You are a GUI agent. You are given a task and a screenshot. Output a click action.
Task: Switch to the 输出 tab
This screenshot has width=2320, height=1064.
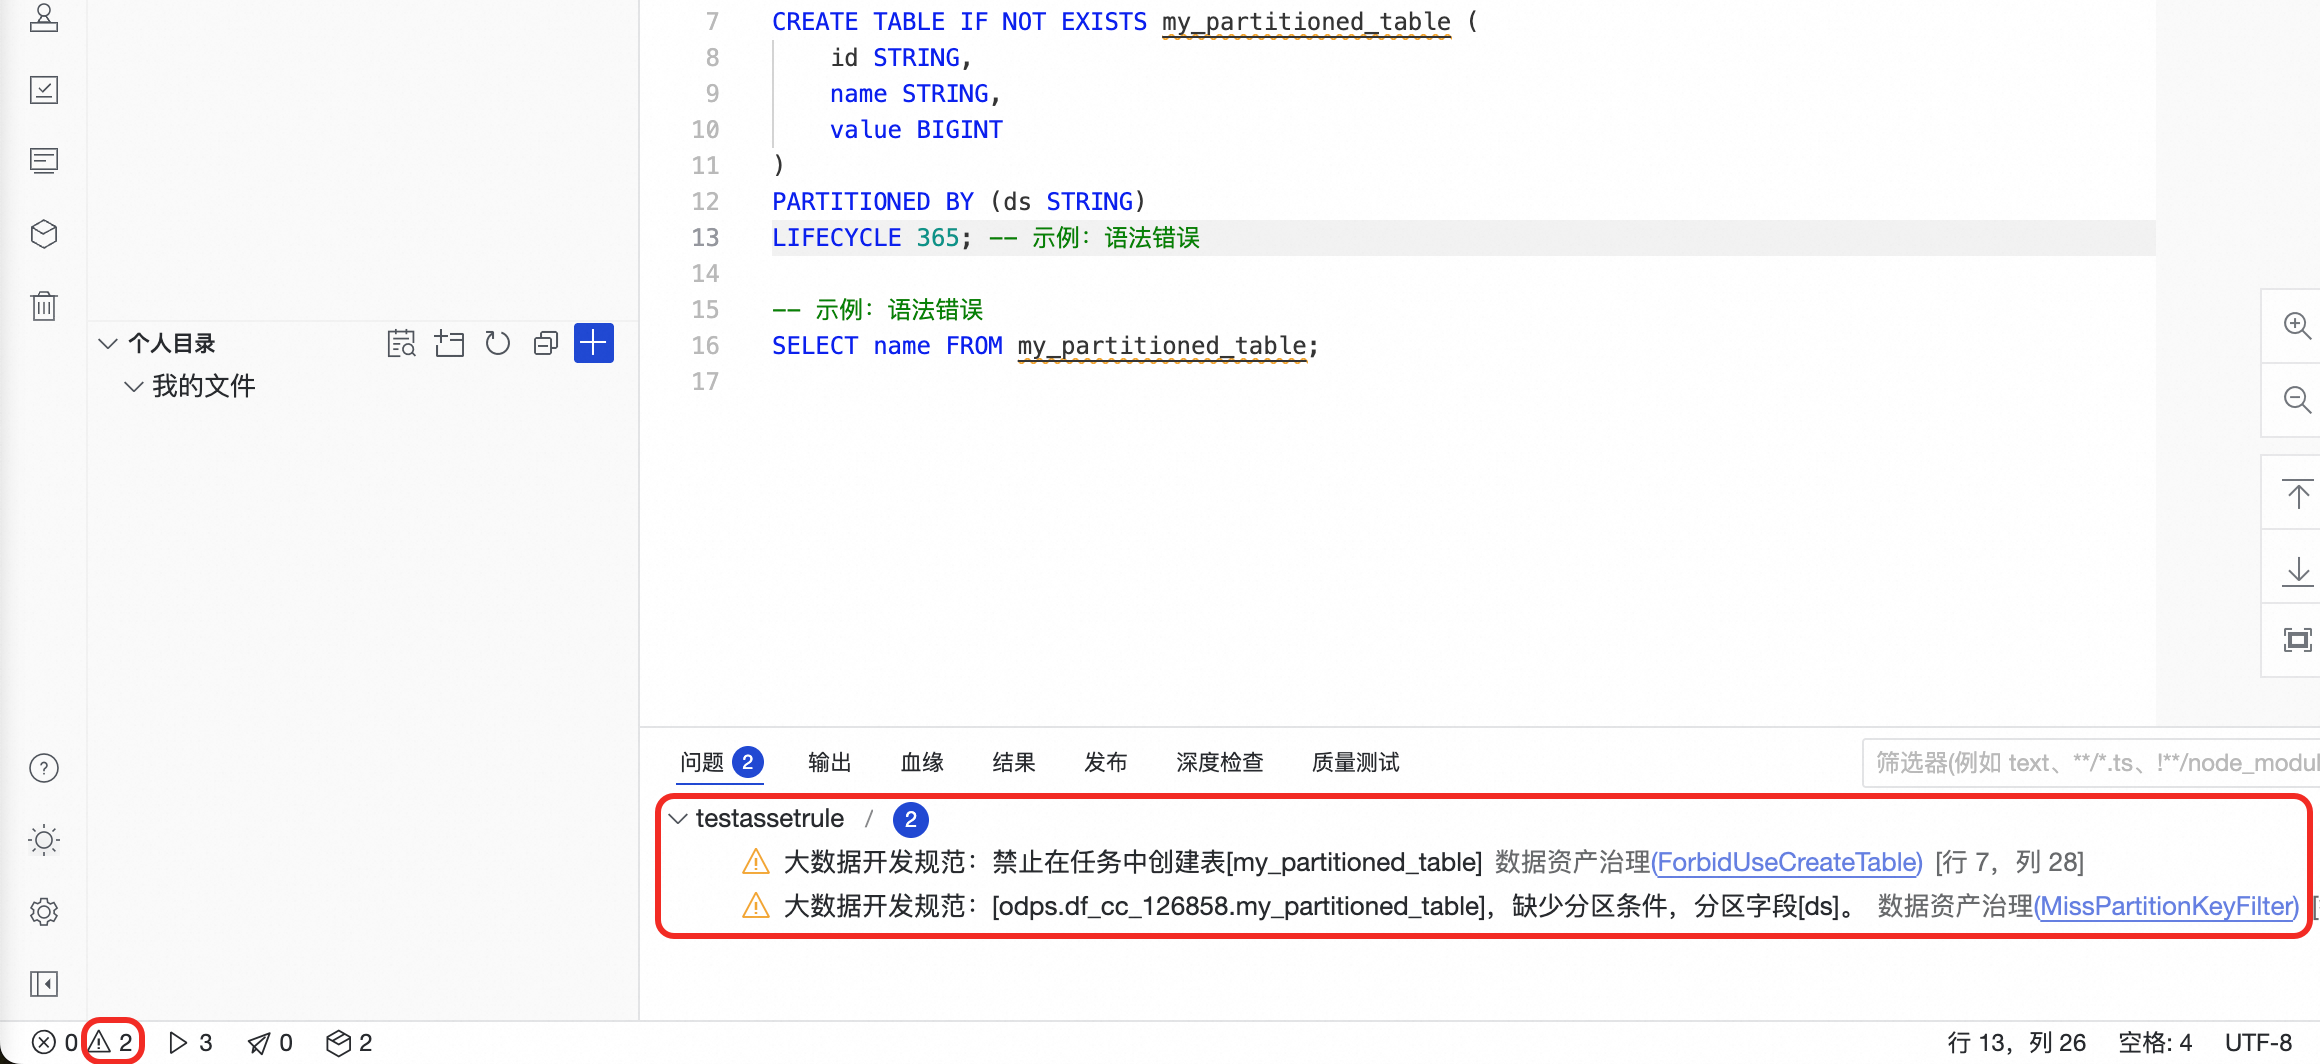coord(830,762)
